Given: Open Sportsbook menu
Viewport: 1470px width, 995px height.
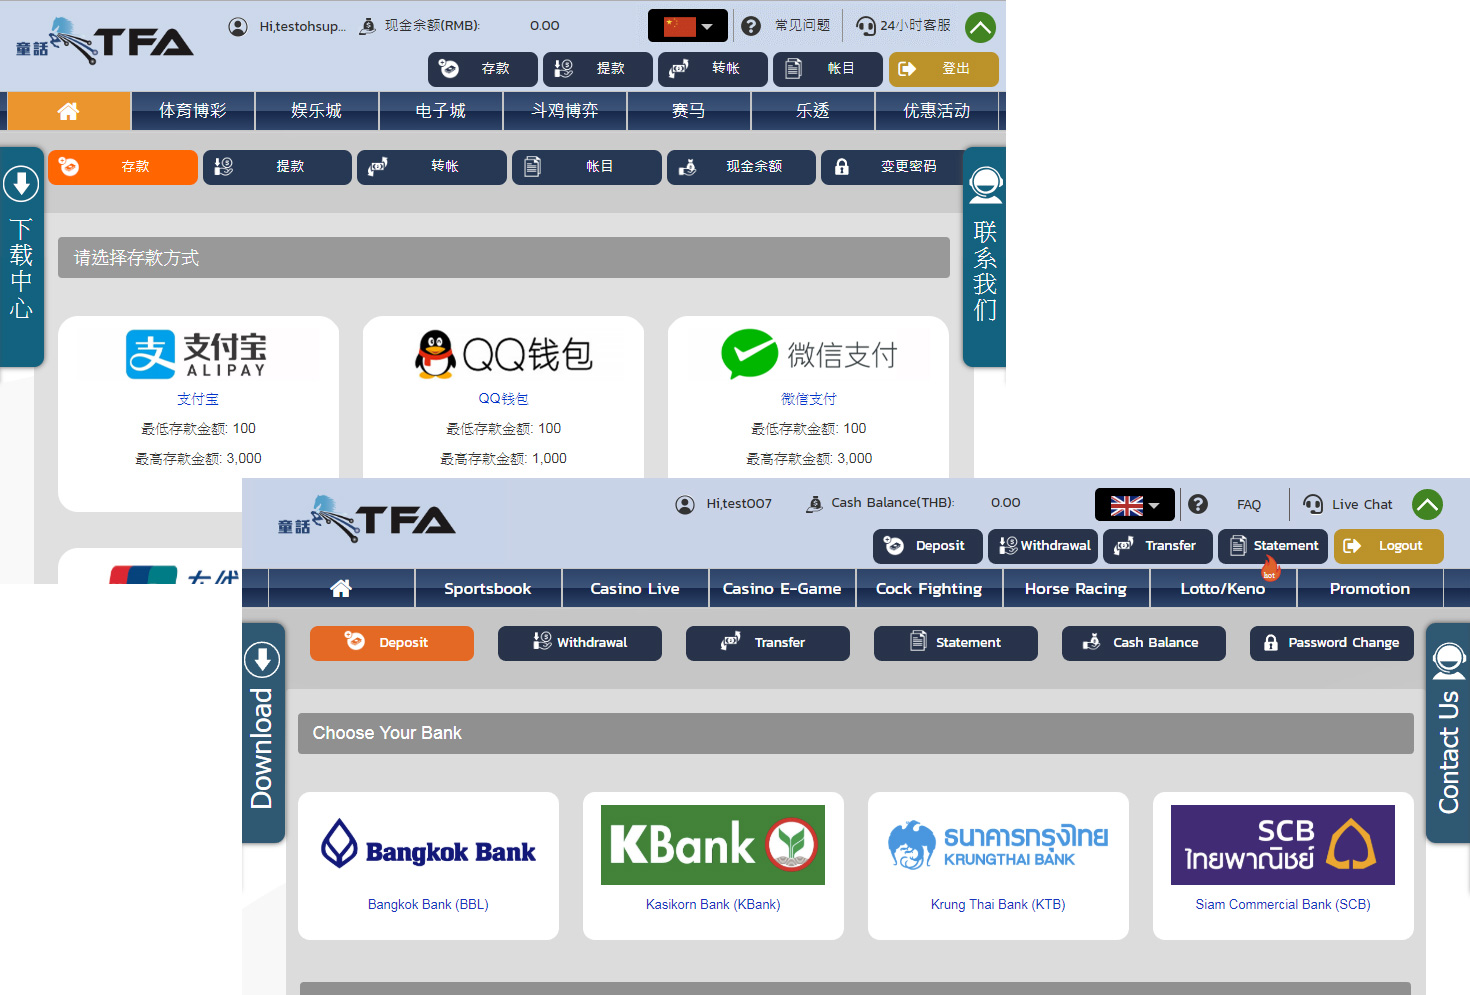Looking at the screenshot, I should (488, 588).
